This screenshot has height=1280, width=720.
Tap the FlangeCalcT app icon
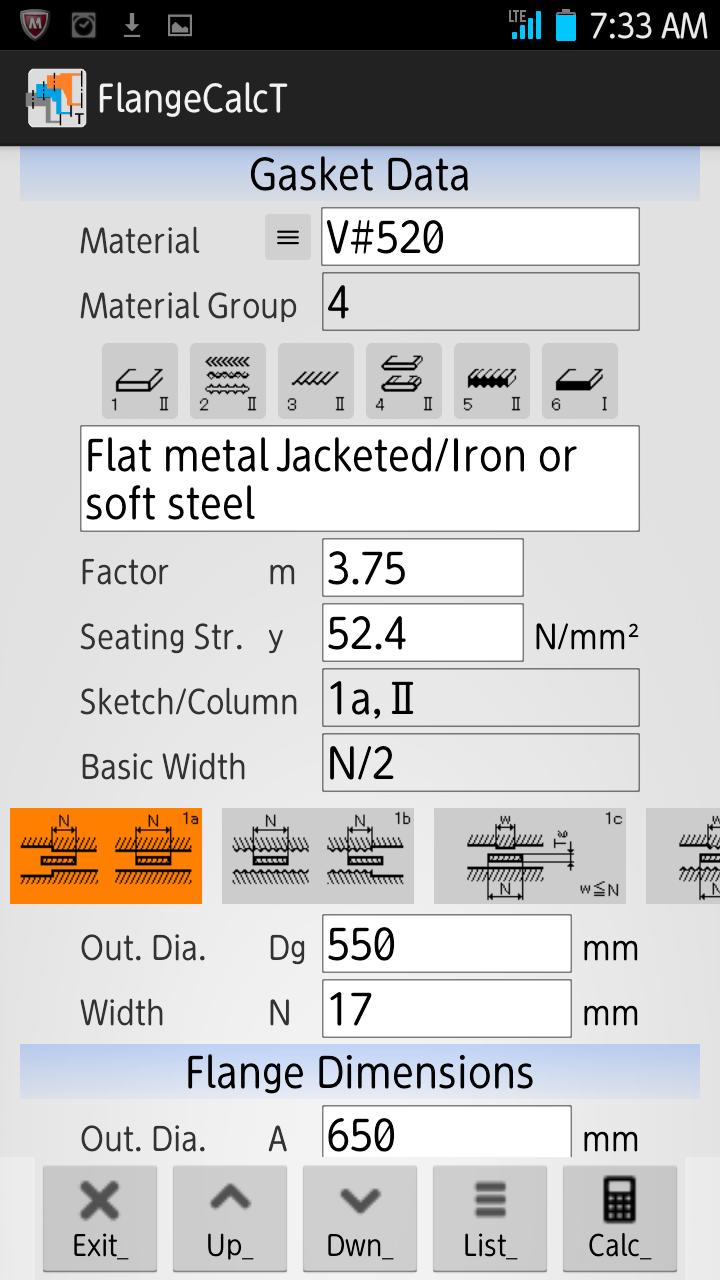[56, 98]
